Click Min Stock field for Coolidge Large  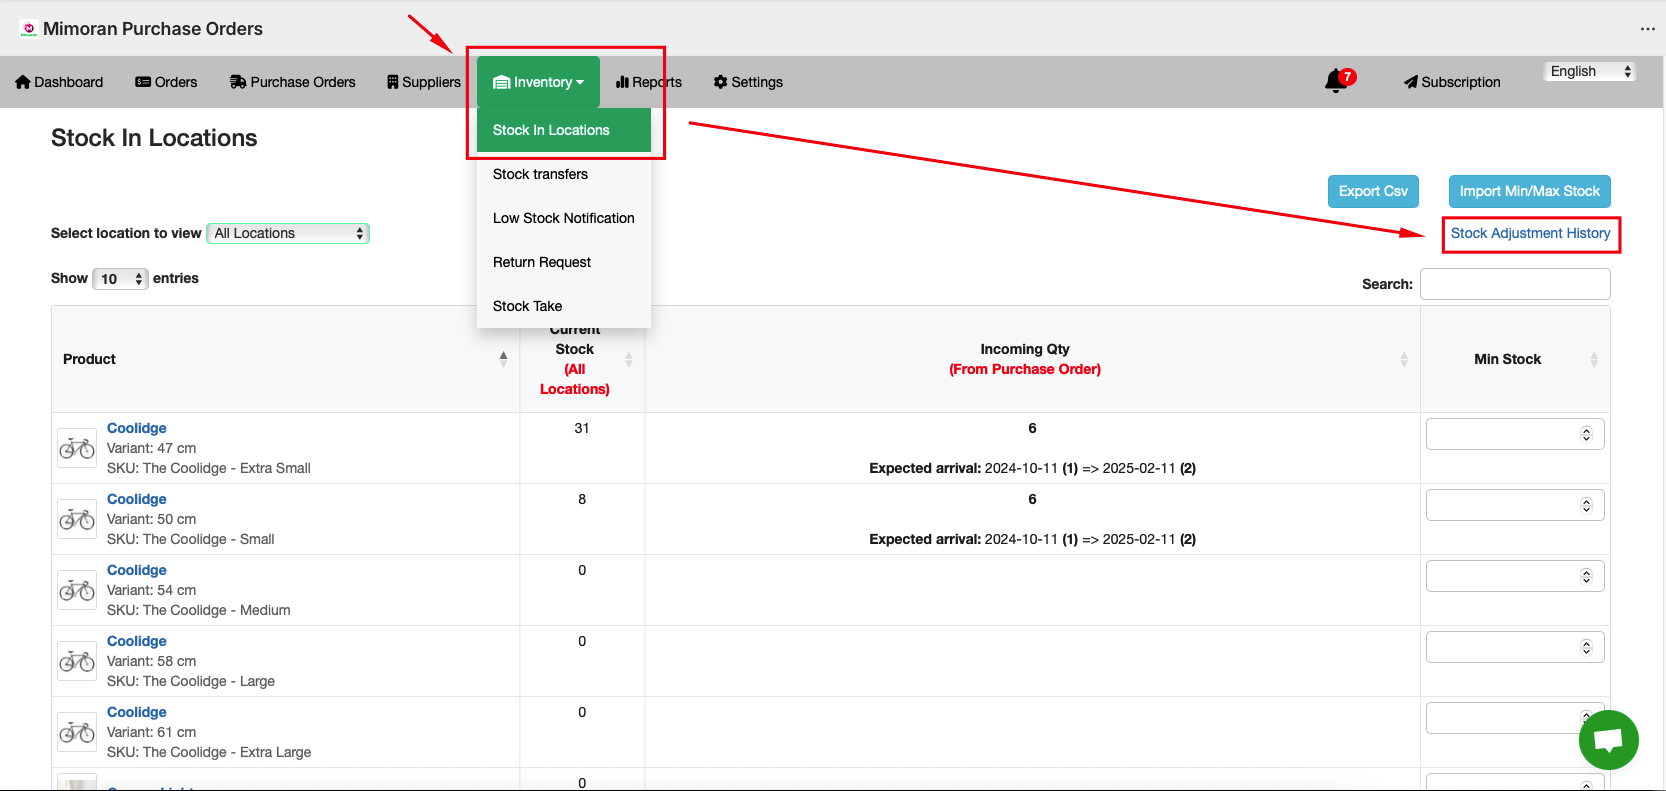[x=1515, y=647]
